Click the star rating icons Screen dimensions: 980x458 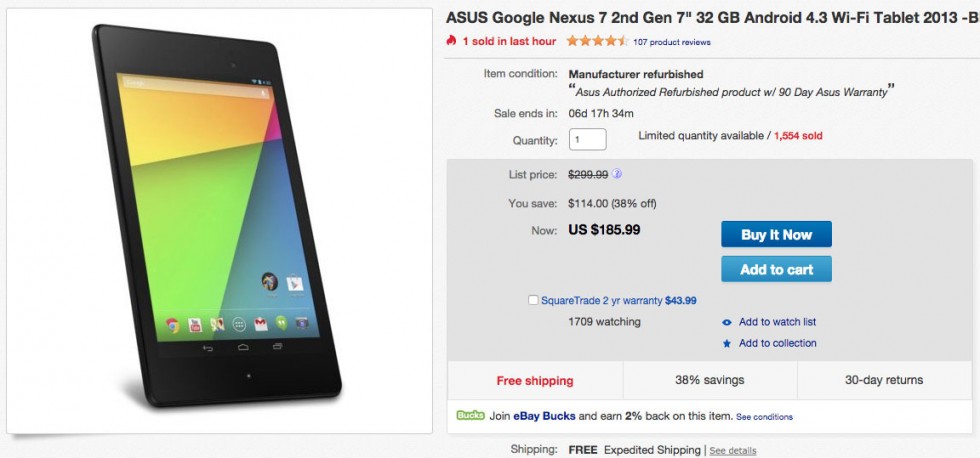pos(596,42)
